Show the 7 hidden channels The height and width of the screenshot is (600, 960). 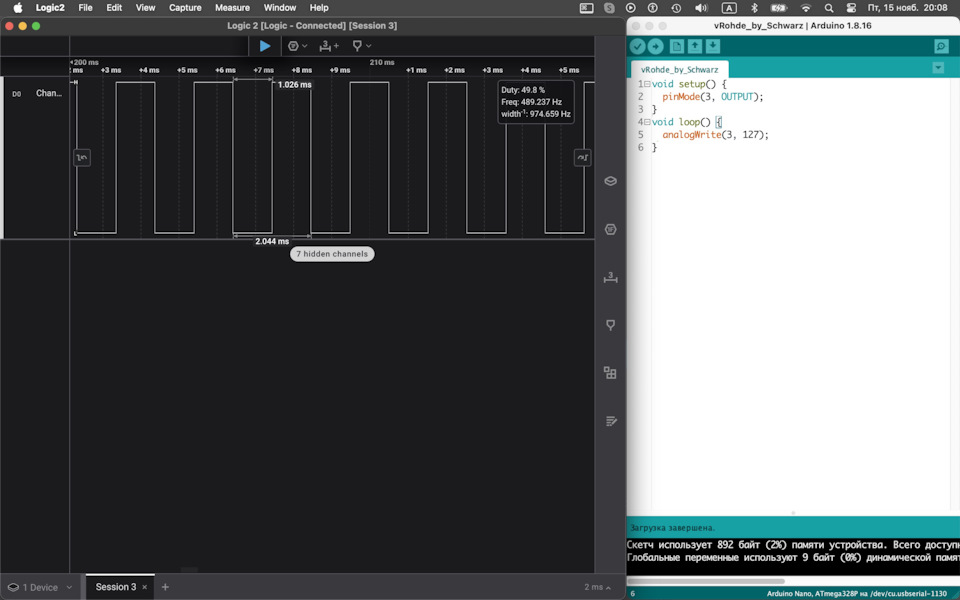pyautogui.click(x=332, y=254)
